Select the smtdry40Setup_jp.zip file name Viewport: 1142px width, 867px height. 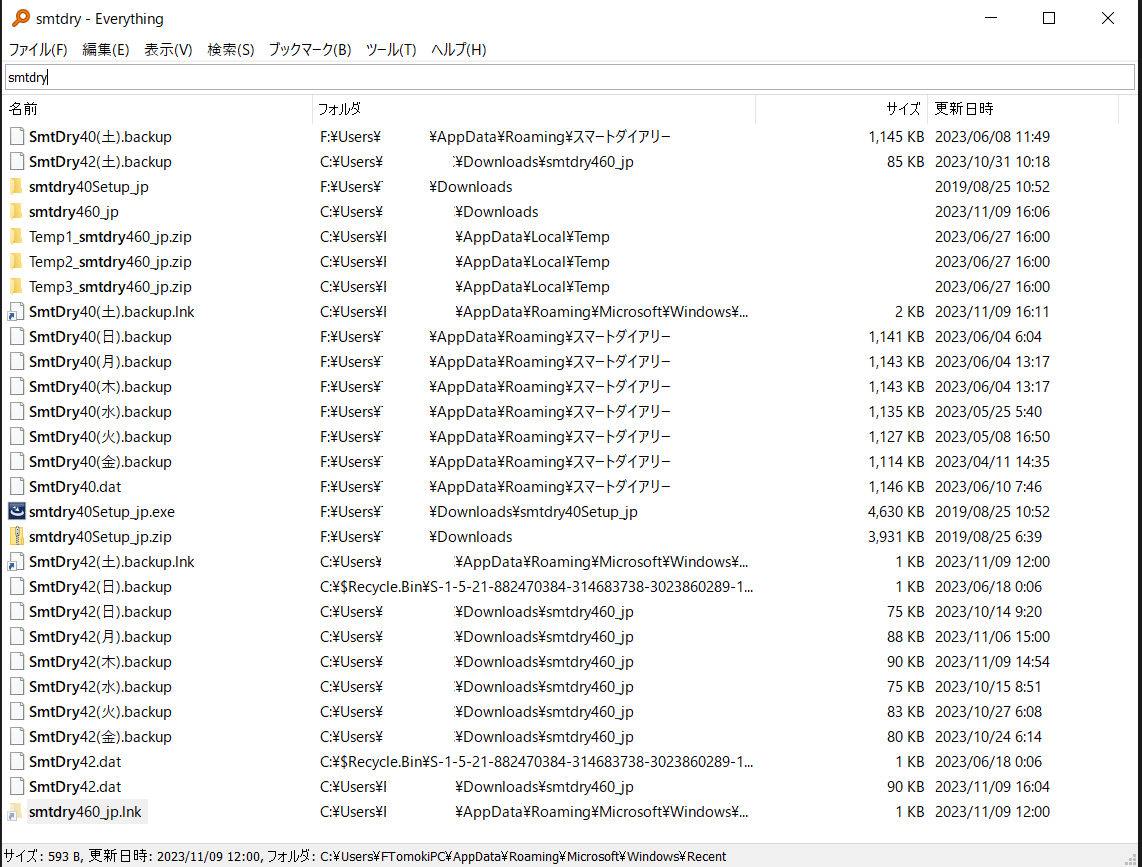click(101, 537)
